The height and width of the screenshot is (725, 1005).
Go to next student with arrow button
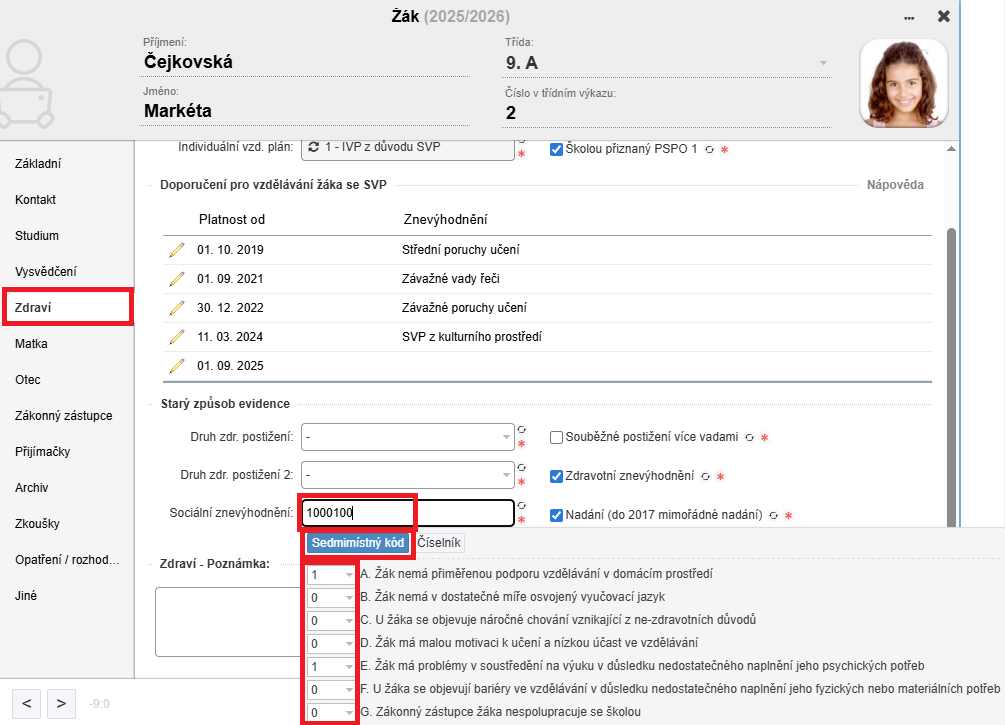coord(61,703)
